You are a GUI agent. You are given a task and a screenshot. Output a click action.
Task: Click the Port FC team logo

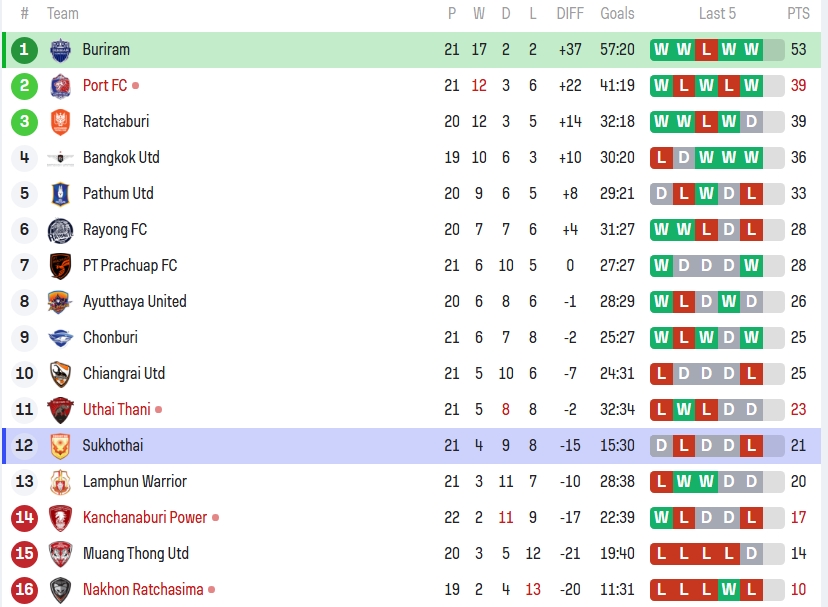[60, 86]
